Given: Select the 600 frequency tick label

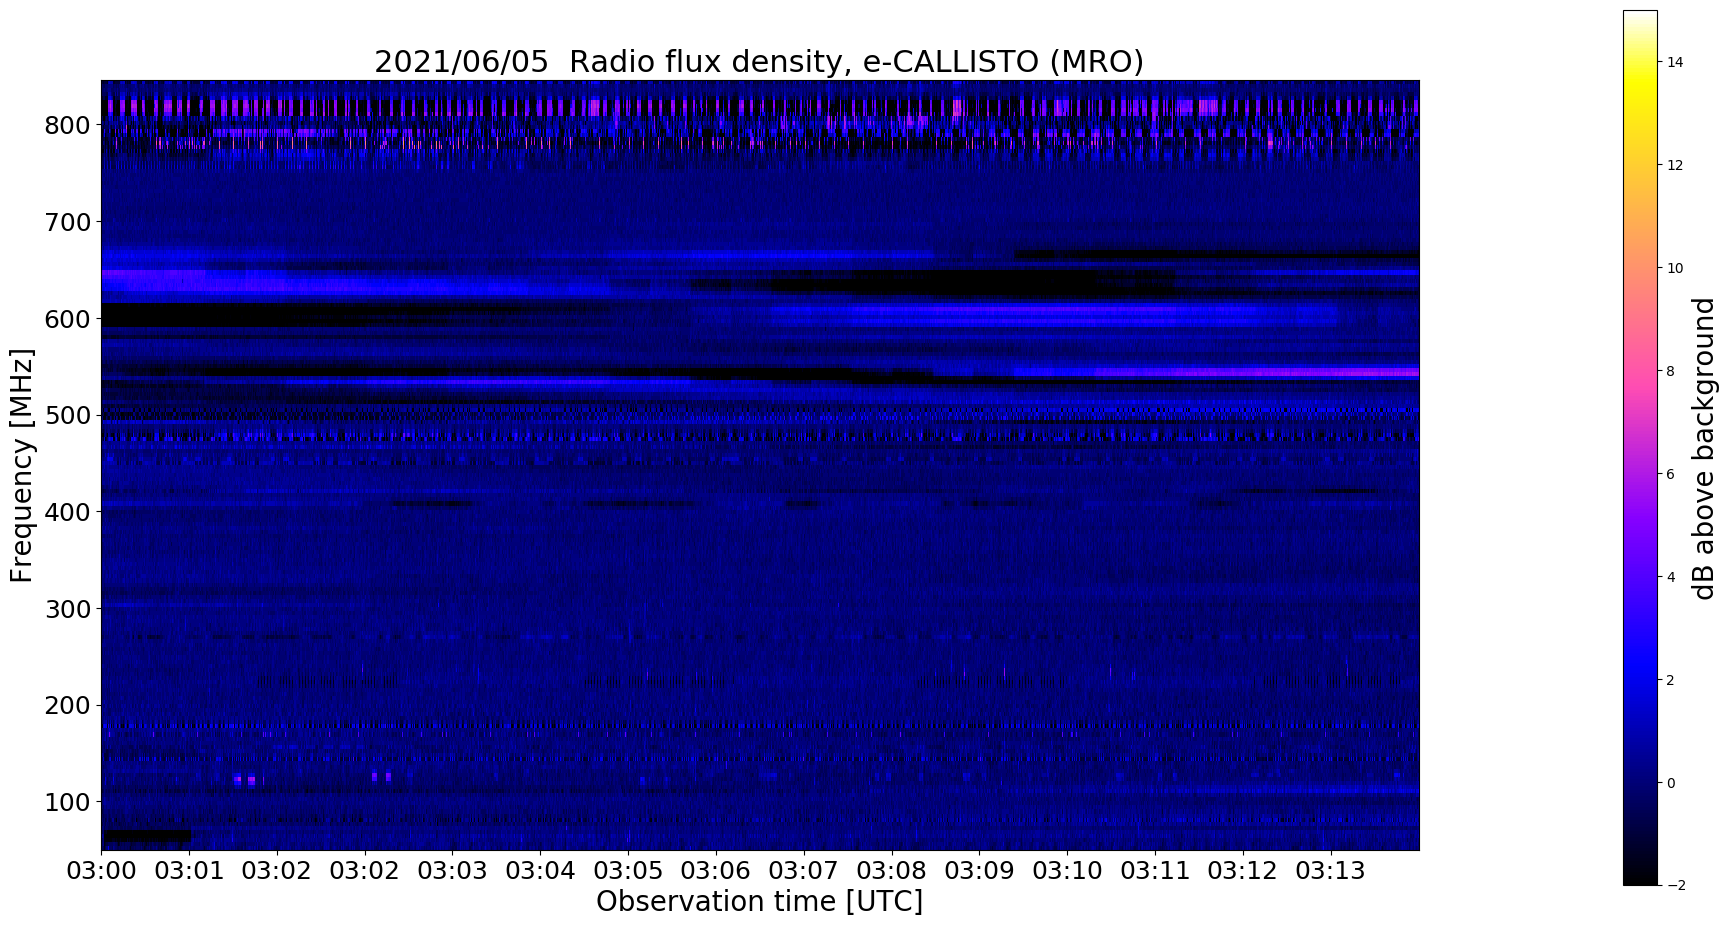Looking at the screenshot, I should click(x=68, y=319).
